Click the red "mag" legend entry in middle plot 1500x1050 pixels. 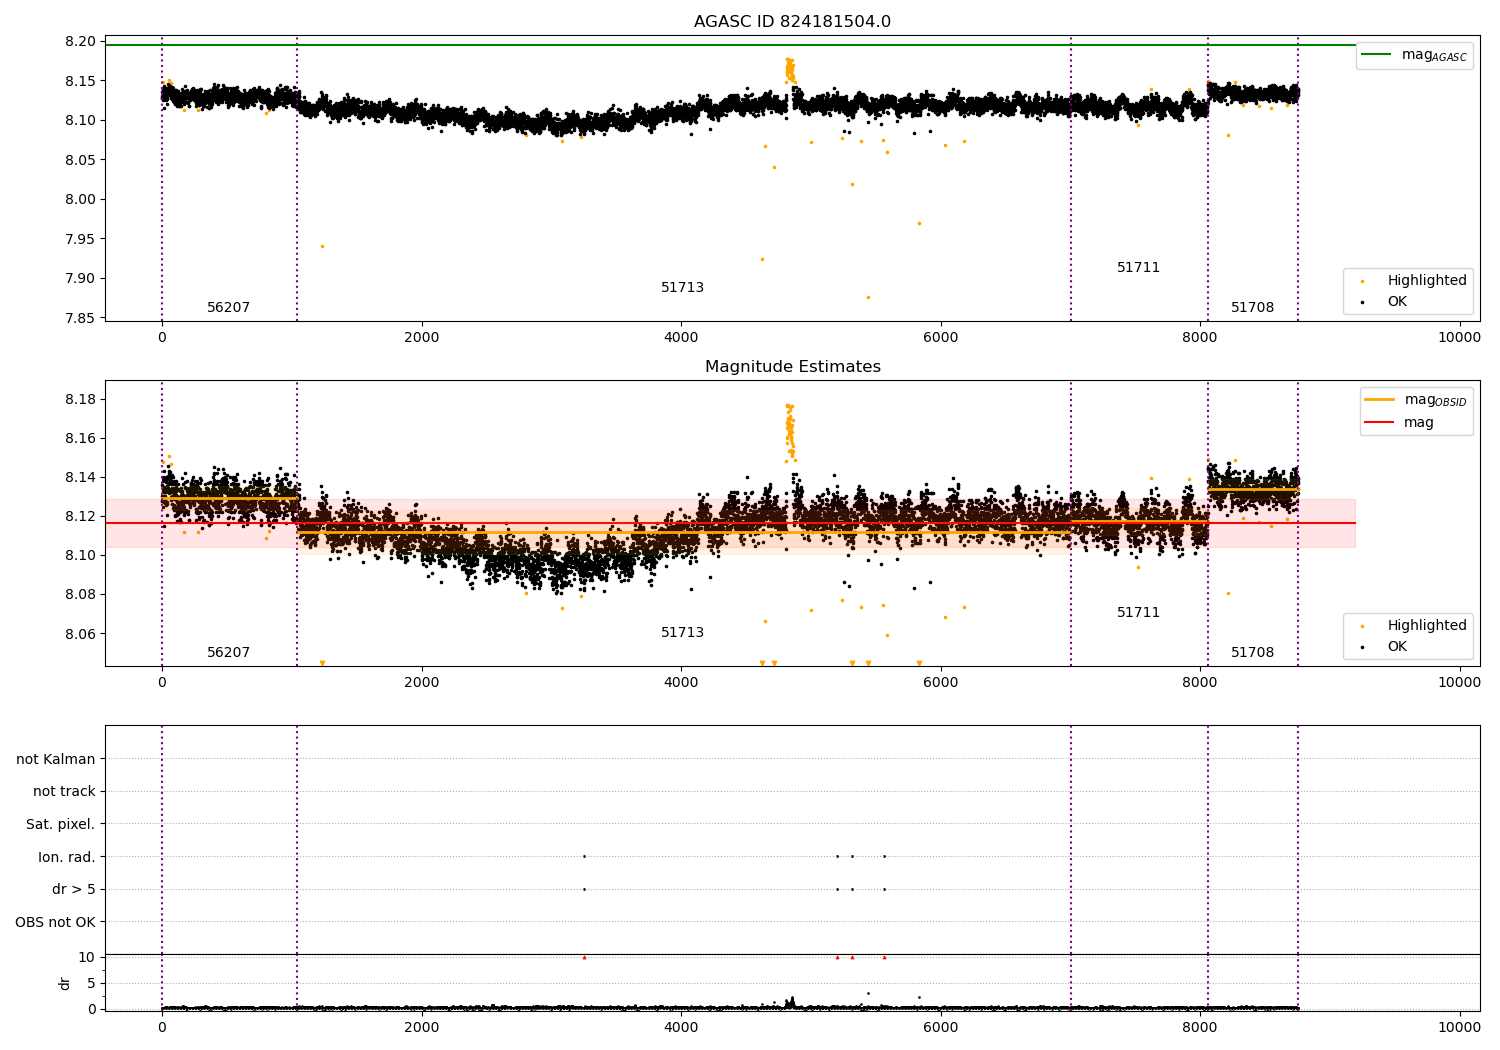[1399, 422]
